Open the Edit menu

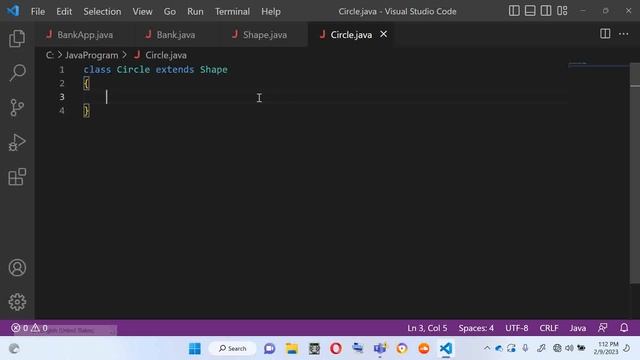(64, 11)
